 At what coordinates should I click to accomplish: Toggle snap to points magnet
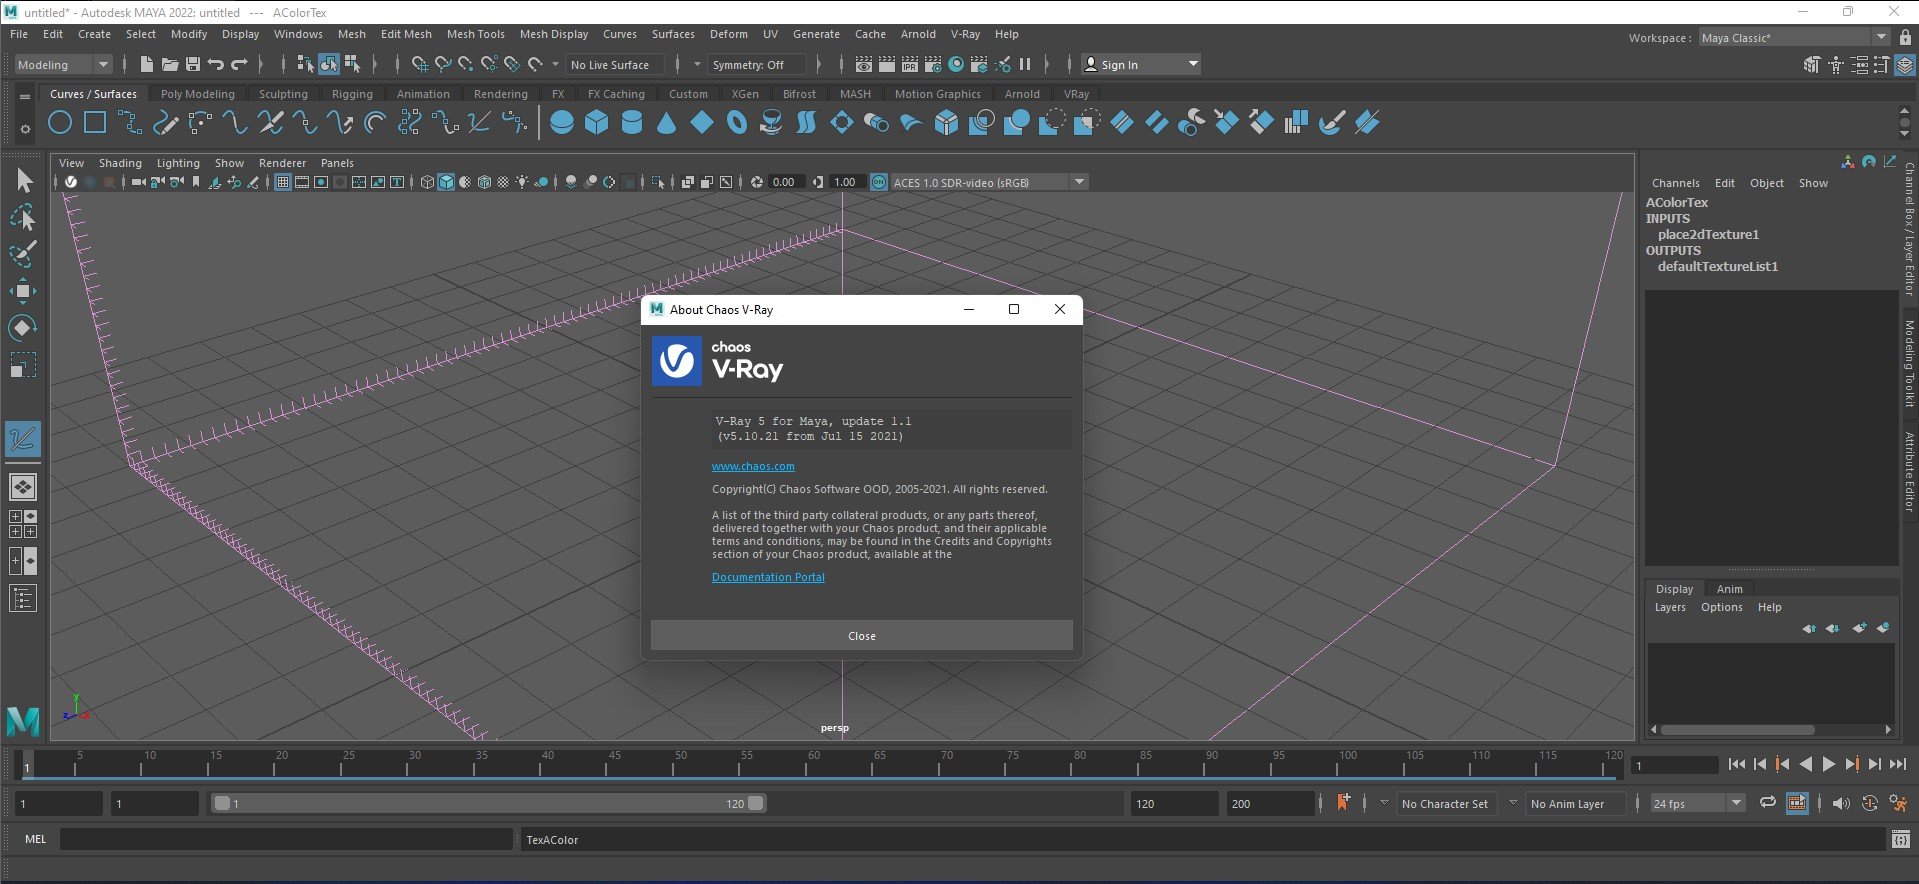pos(466,64)
